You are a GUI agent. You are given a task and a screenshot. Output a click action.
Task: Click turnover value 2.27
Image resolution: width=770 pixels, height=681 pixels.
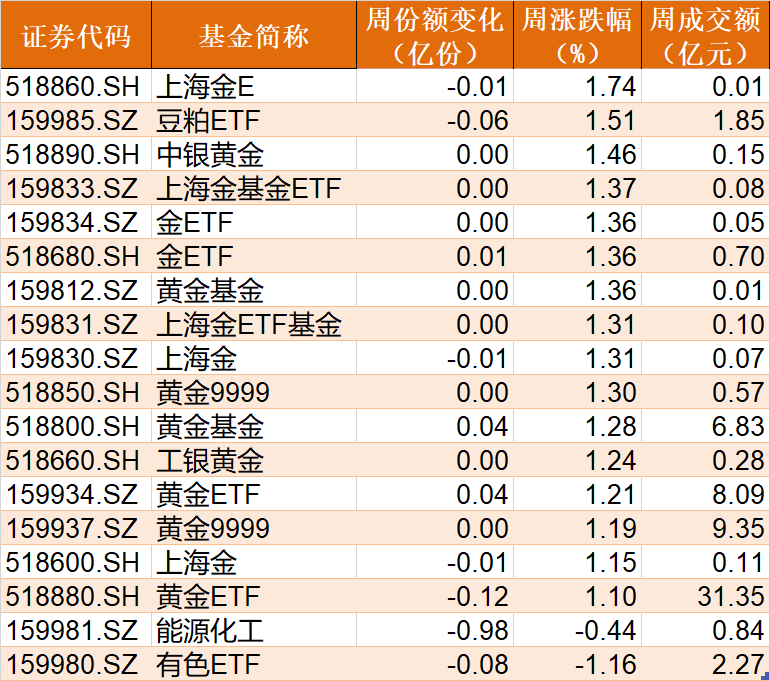739,664
